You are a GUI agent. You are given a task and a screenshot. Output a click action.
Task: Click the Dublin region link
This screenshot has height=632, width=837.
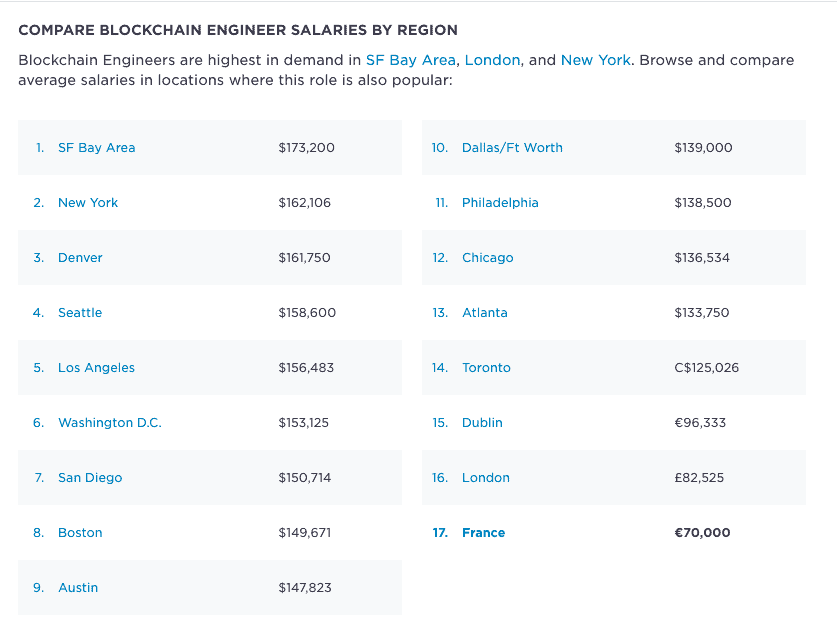point(482,422)
